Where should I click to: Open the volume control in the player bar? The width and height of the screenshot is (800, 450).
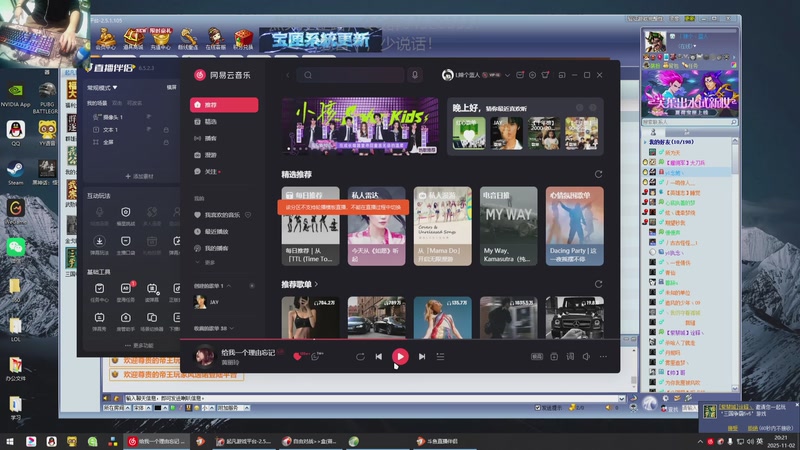(586, 357)
